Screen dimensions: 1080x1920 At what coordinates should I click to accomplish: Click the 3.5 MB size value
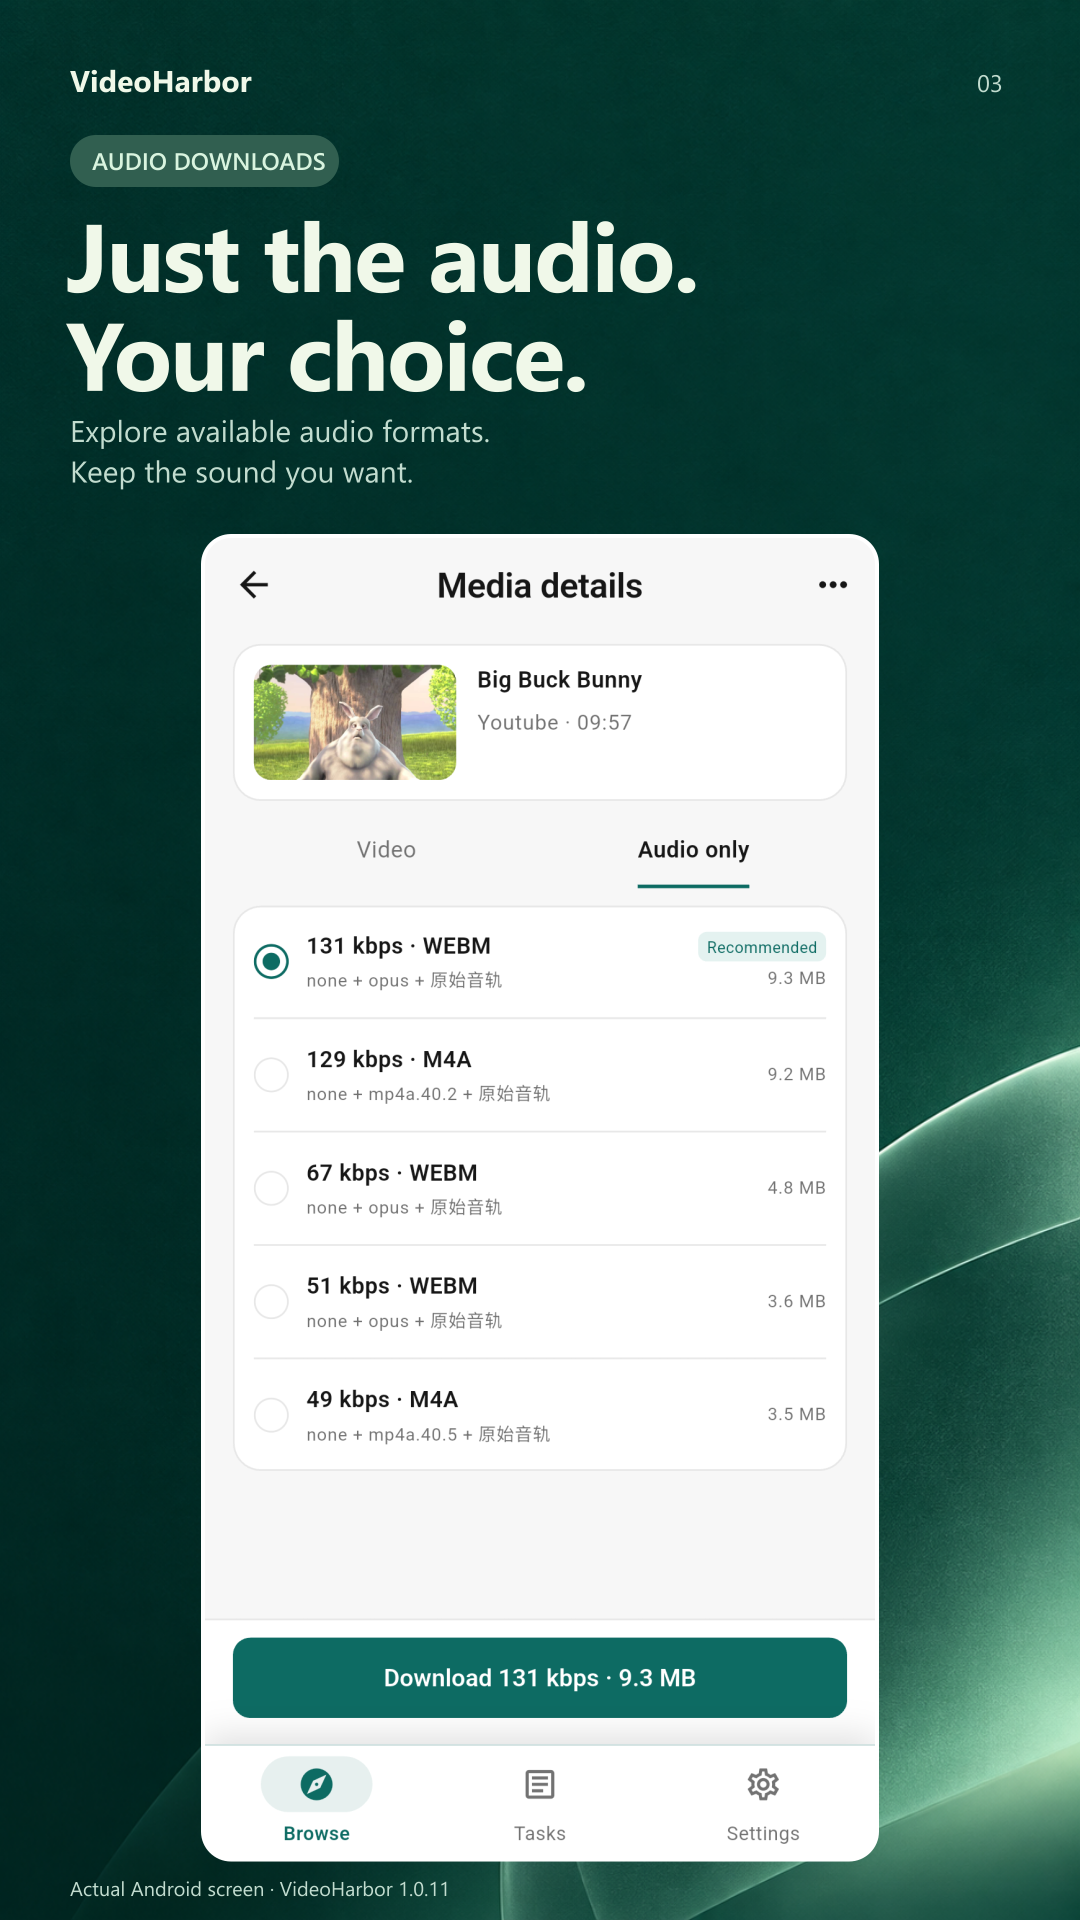pos(797,1414)
